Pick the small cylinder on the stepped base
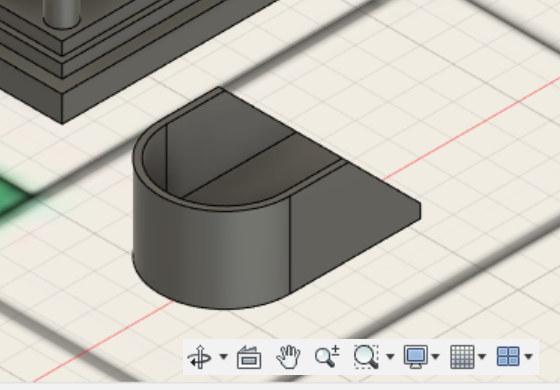Image resolution: width=560 pixels, height=390 pixels. tap(61, 14)
